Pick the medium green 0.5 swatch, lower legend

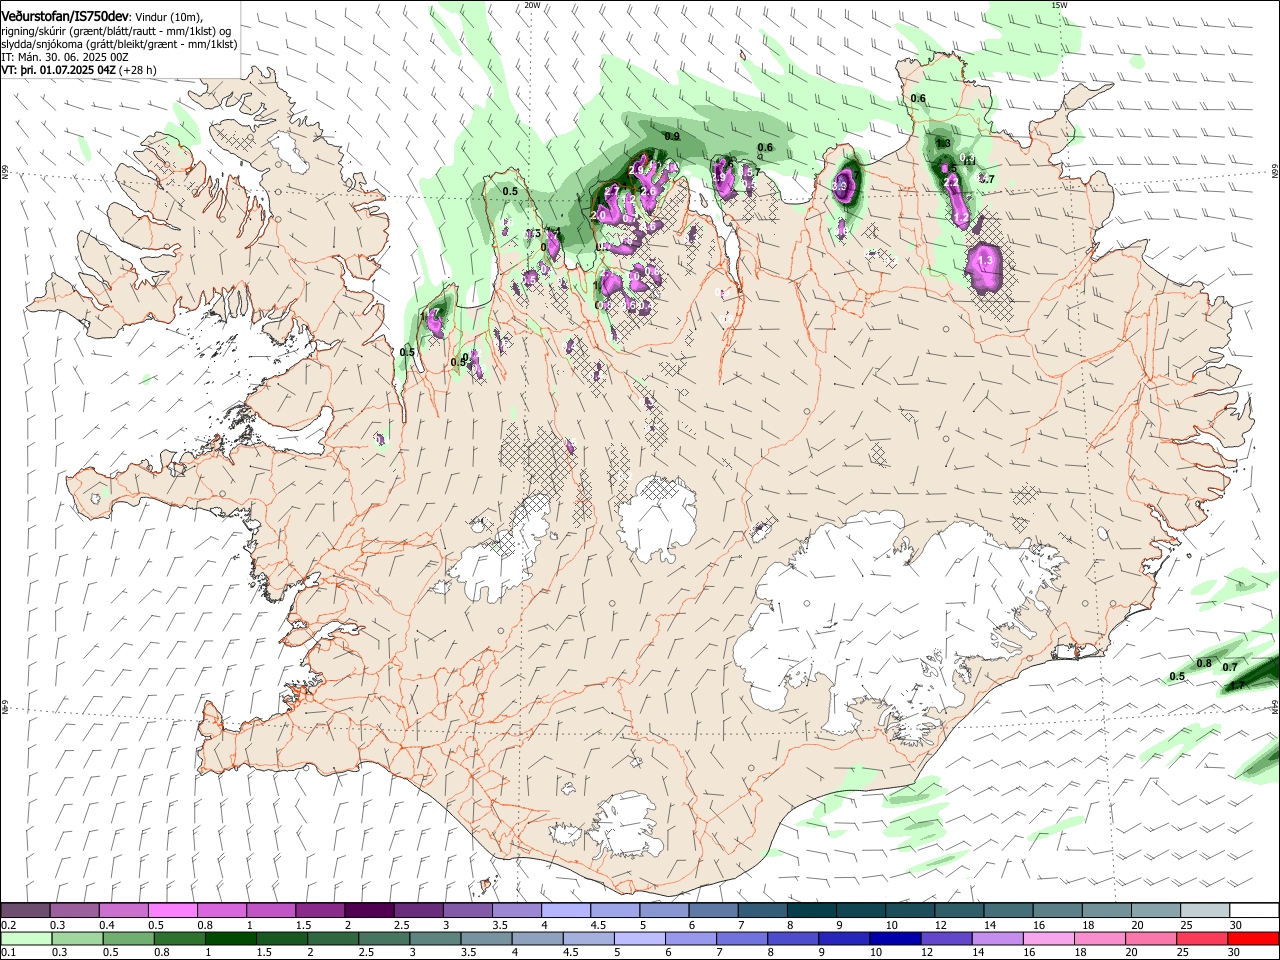click(x=128, y=939)
